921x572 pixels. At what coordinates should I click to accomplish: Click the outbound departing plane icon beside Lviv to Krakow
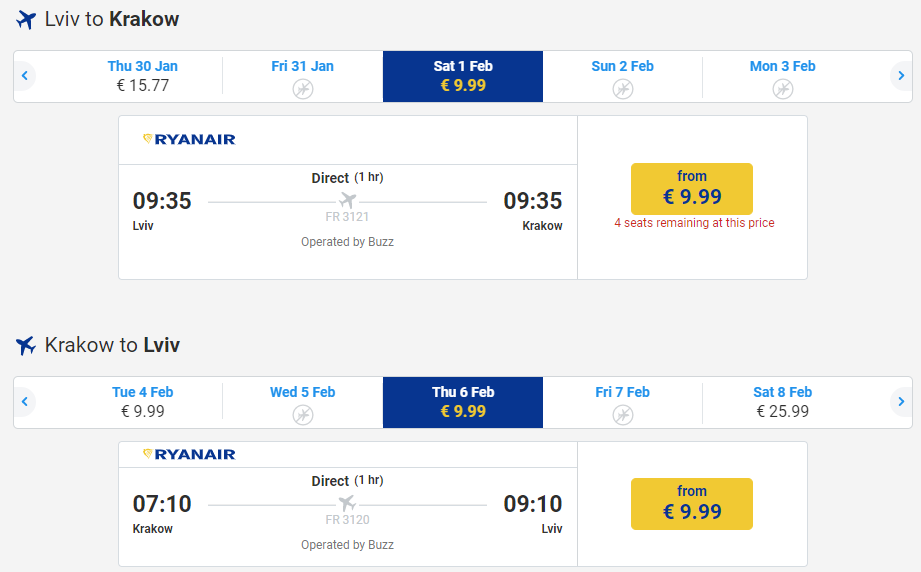pyautogui.click(x=26, y=19)
